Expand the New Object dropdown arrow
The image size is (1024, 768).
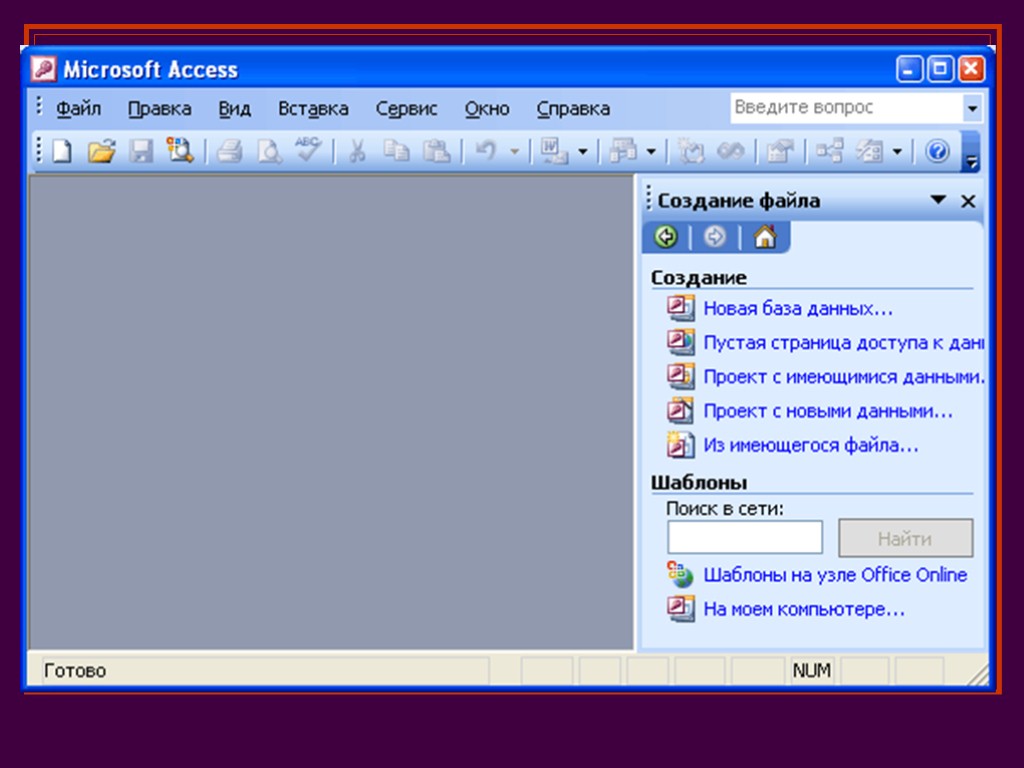897,152
